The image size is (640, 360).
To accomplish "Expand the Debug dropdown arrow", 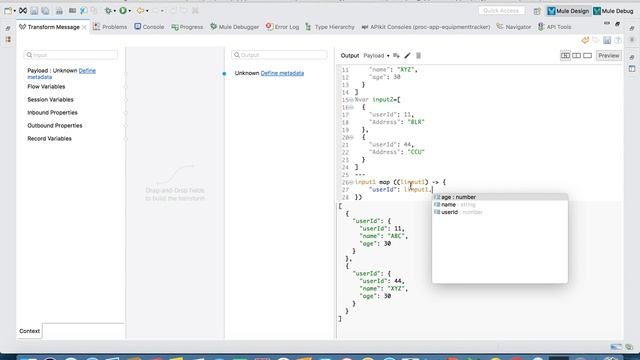I will 115,11.
